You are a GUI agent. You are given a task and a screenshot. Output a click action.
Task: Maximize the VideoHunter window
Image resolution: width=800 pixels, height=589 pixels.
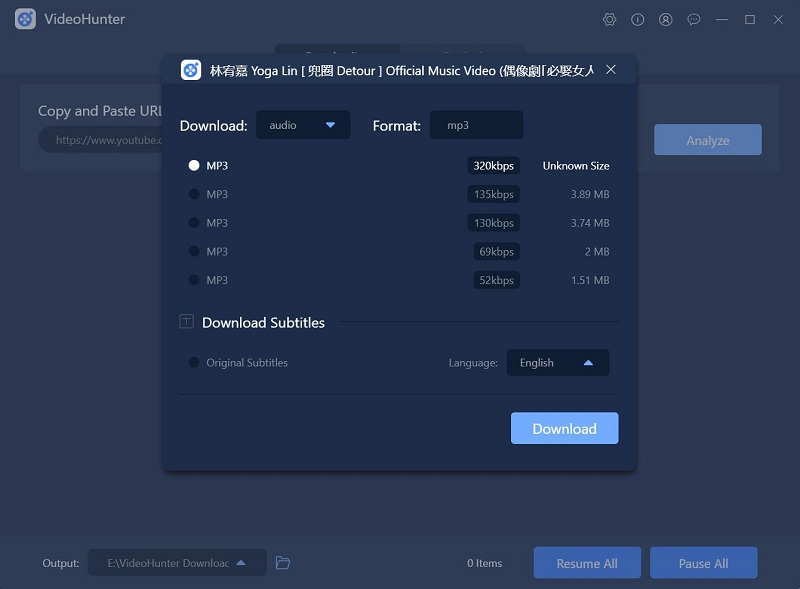(749, 19)
